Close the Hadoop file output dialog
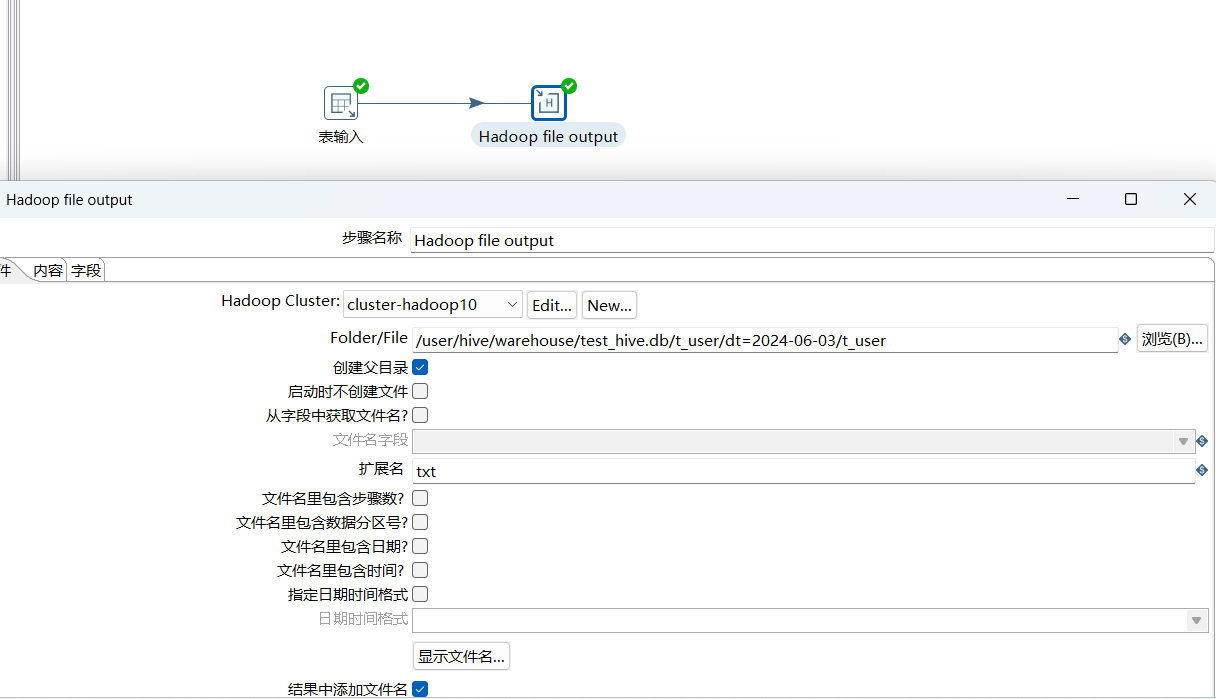 (x=1190, y=199)
